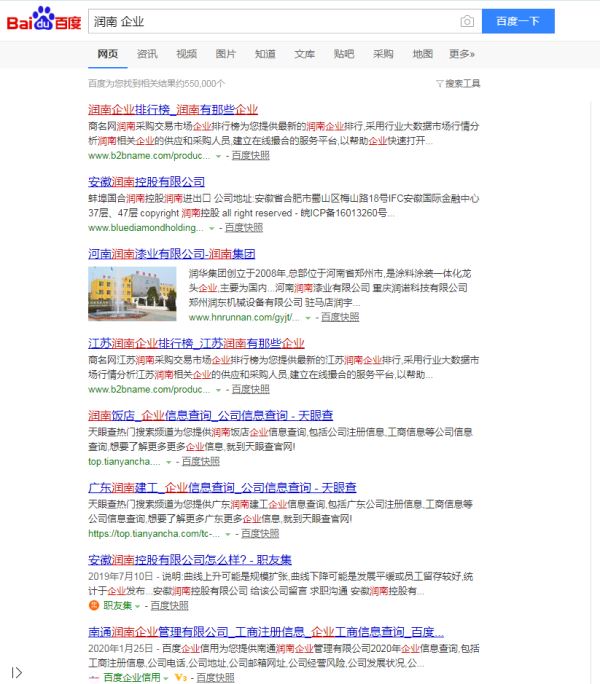Open 百度快照 for 职友集 result
The image size is (600, 684).
pos(169,605)
